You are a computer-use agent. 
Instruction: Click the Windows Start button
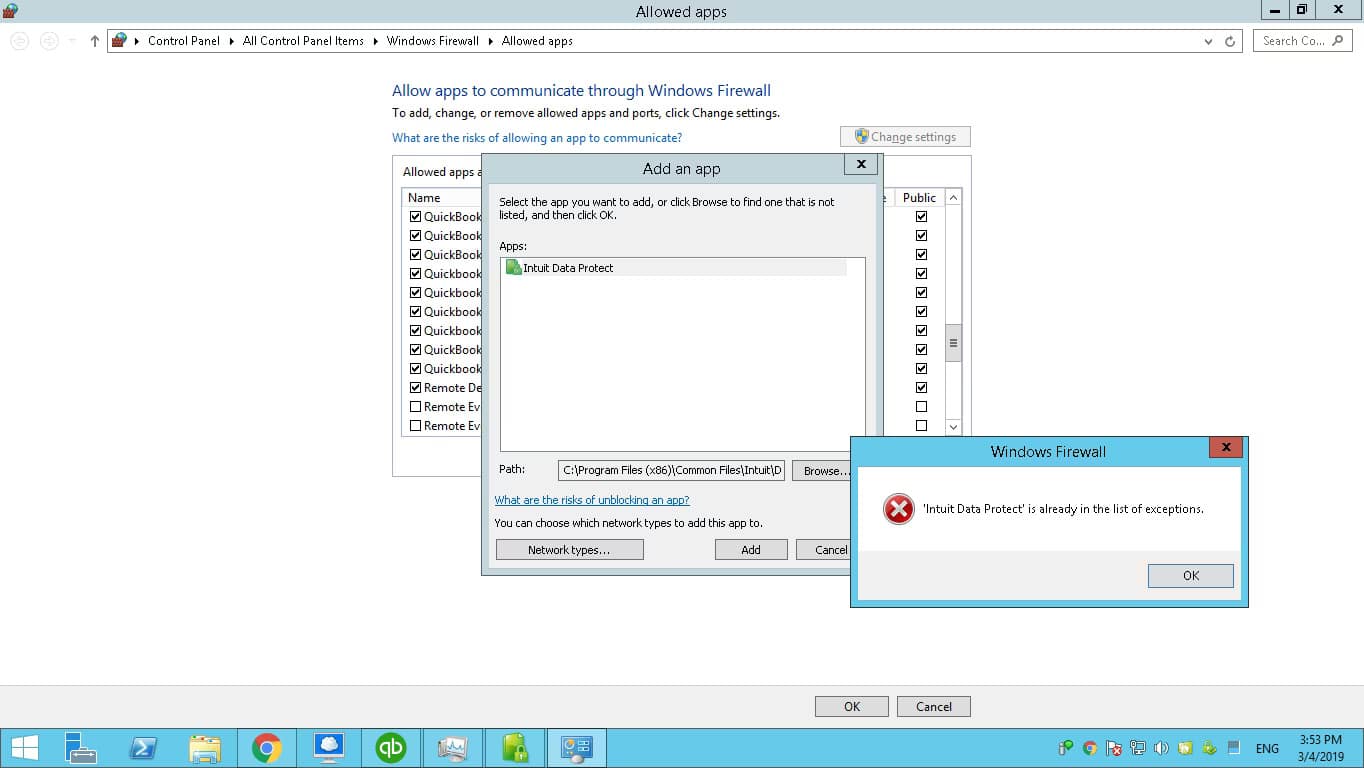point(25,748)
